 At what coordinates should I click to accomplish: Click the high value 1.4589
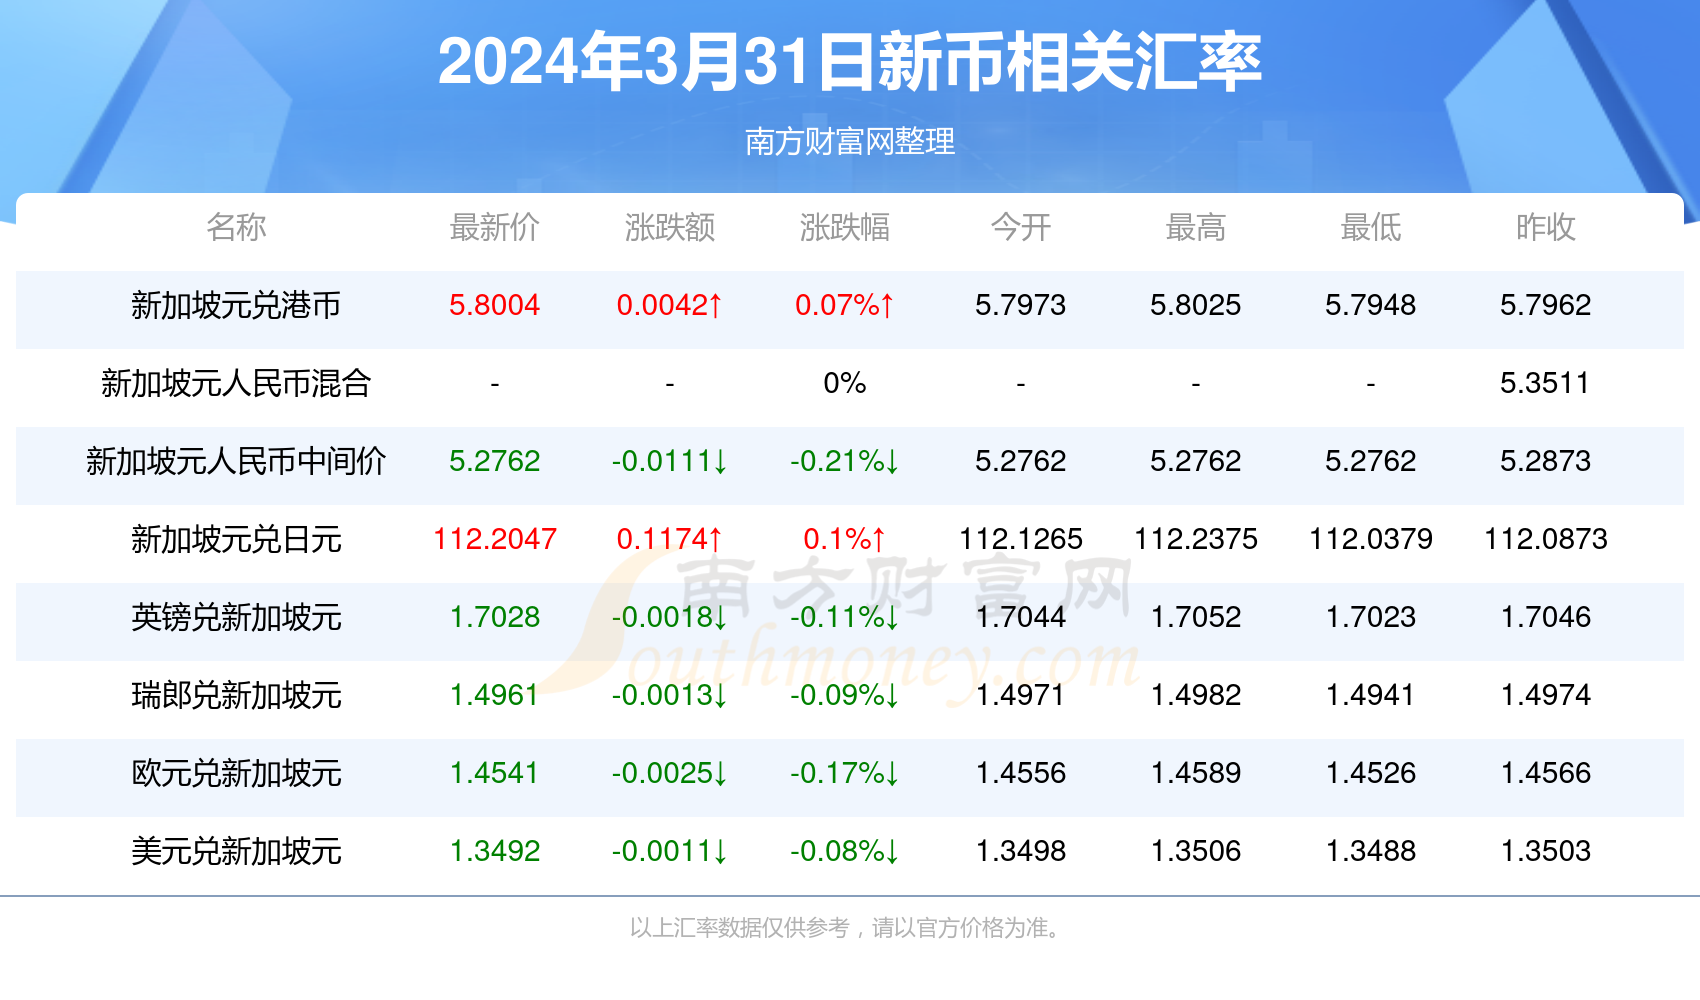[x=1195, y=773]
